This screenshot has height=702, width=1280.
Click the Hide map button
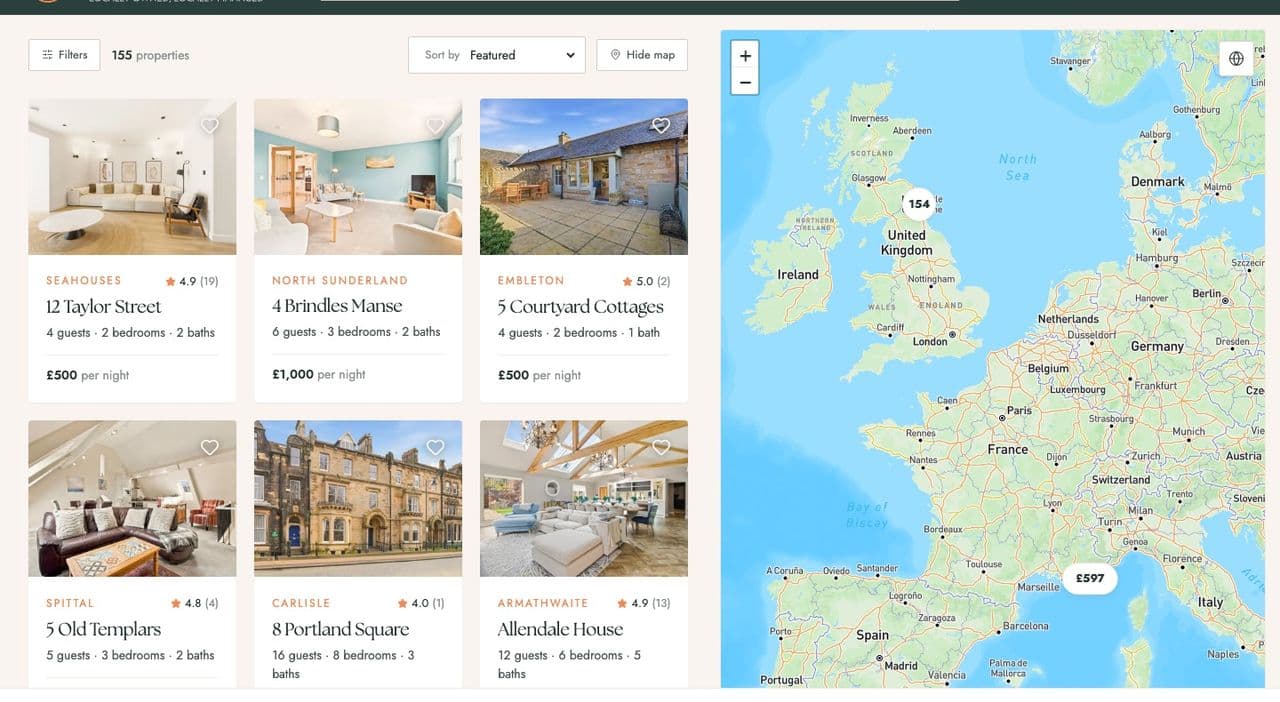click(642, 55)
